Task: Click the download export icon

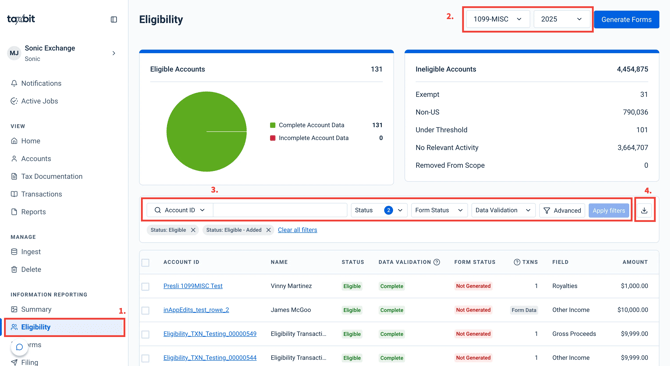Action: pos(644,210)
